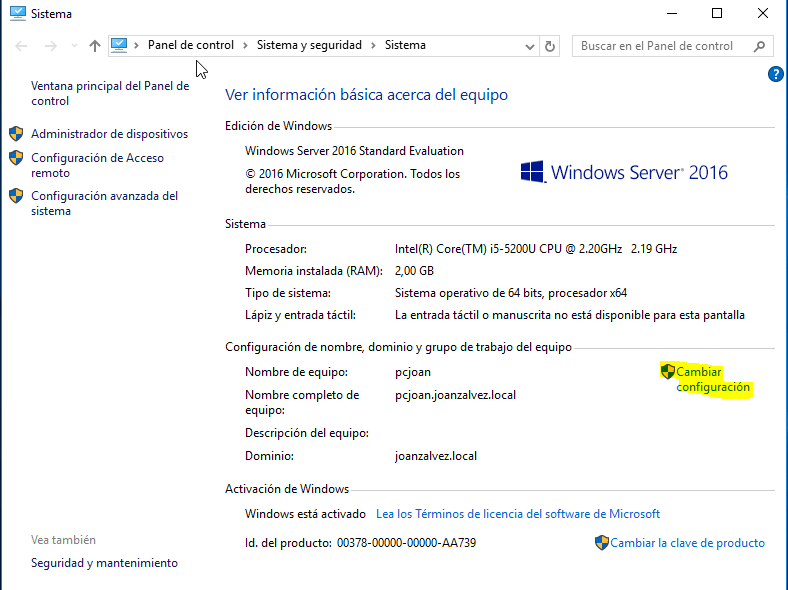This screenshot has height=590, width=788.
Task: Click the computer icon in address bar
Action: point(120,45)
